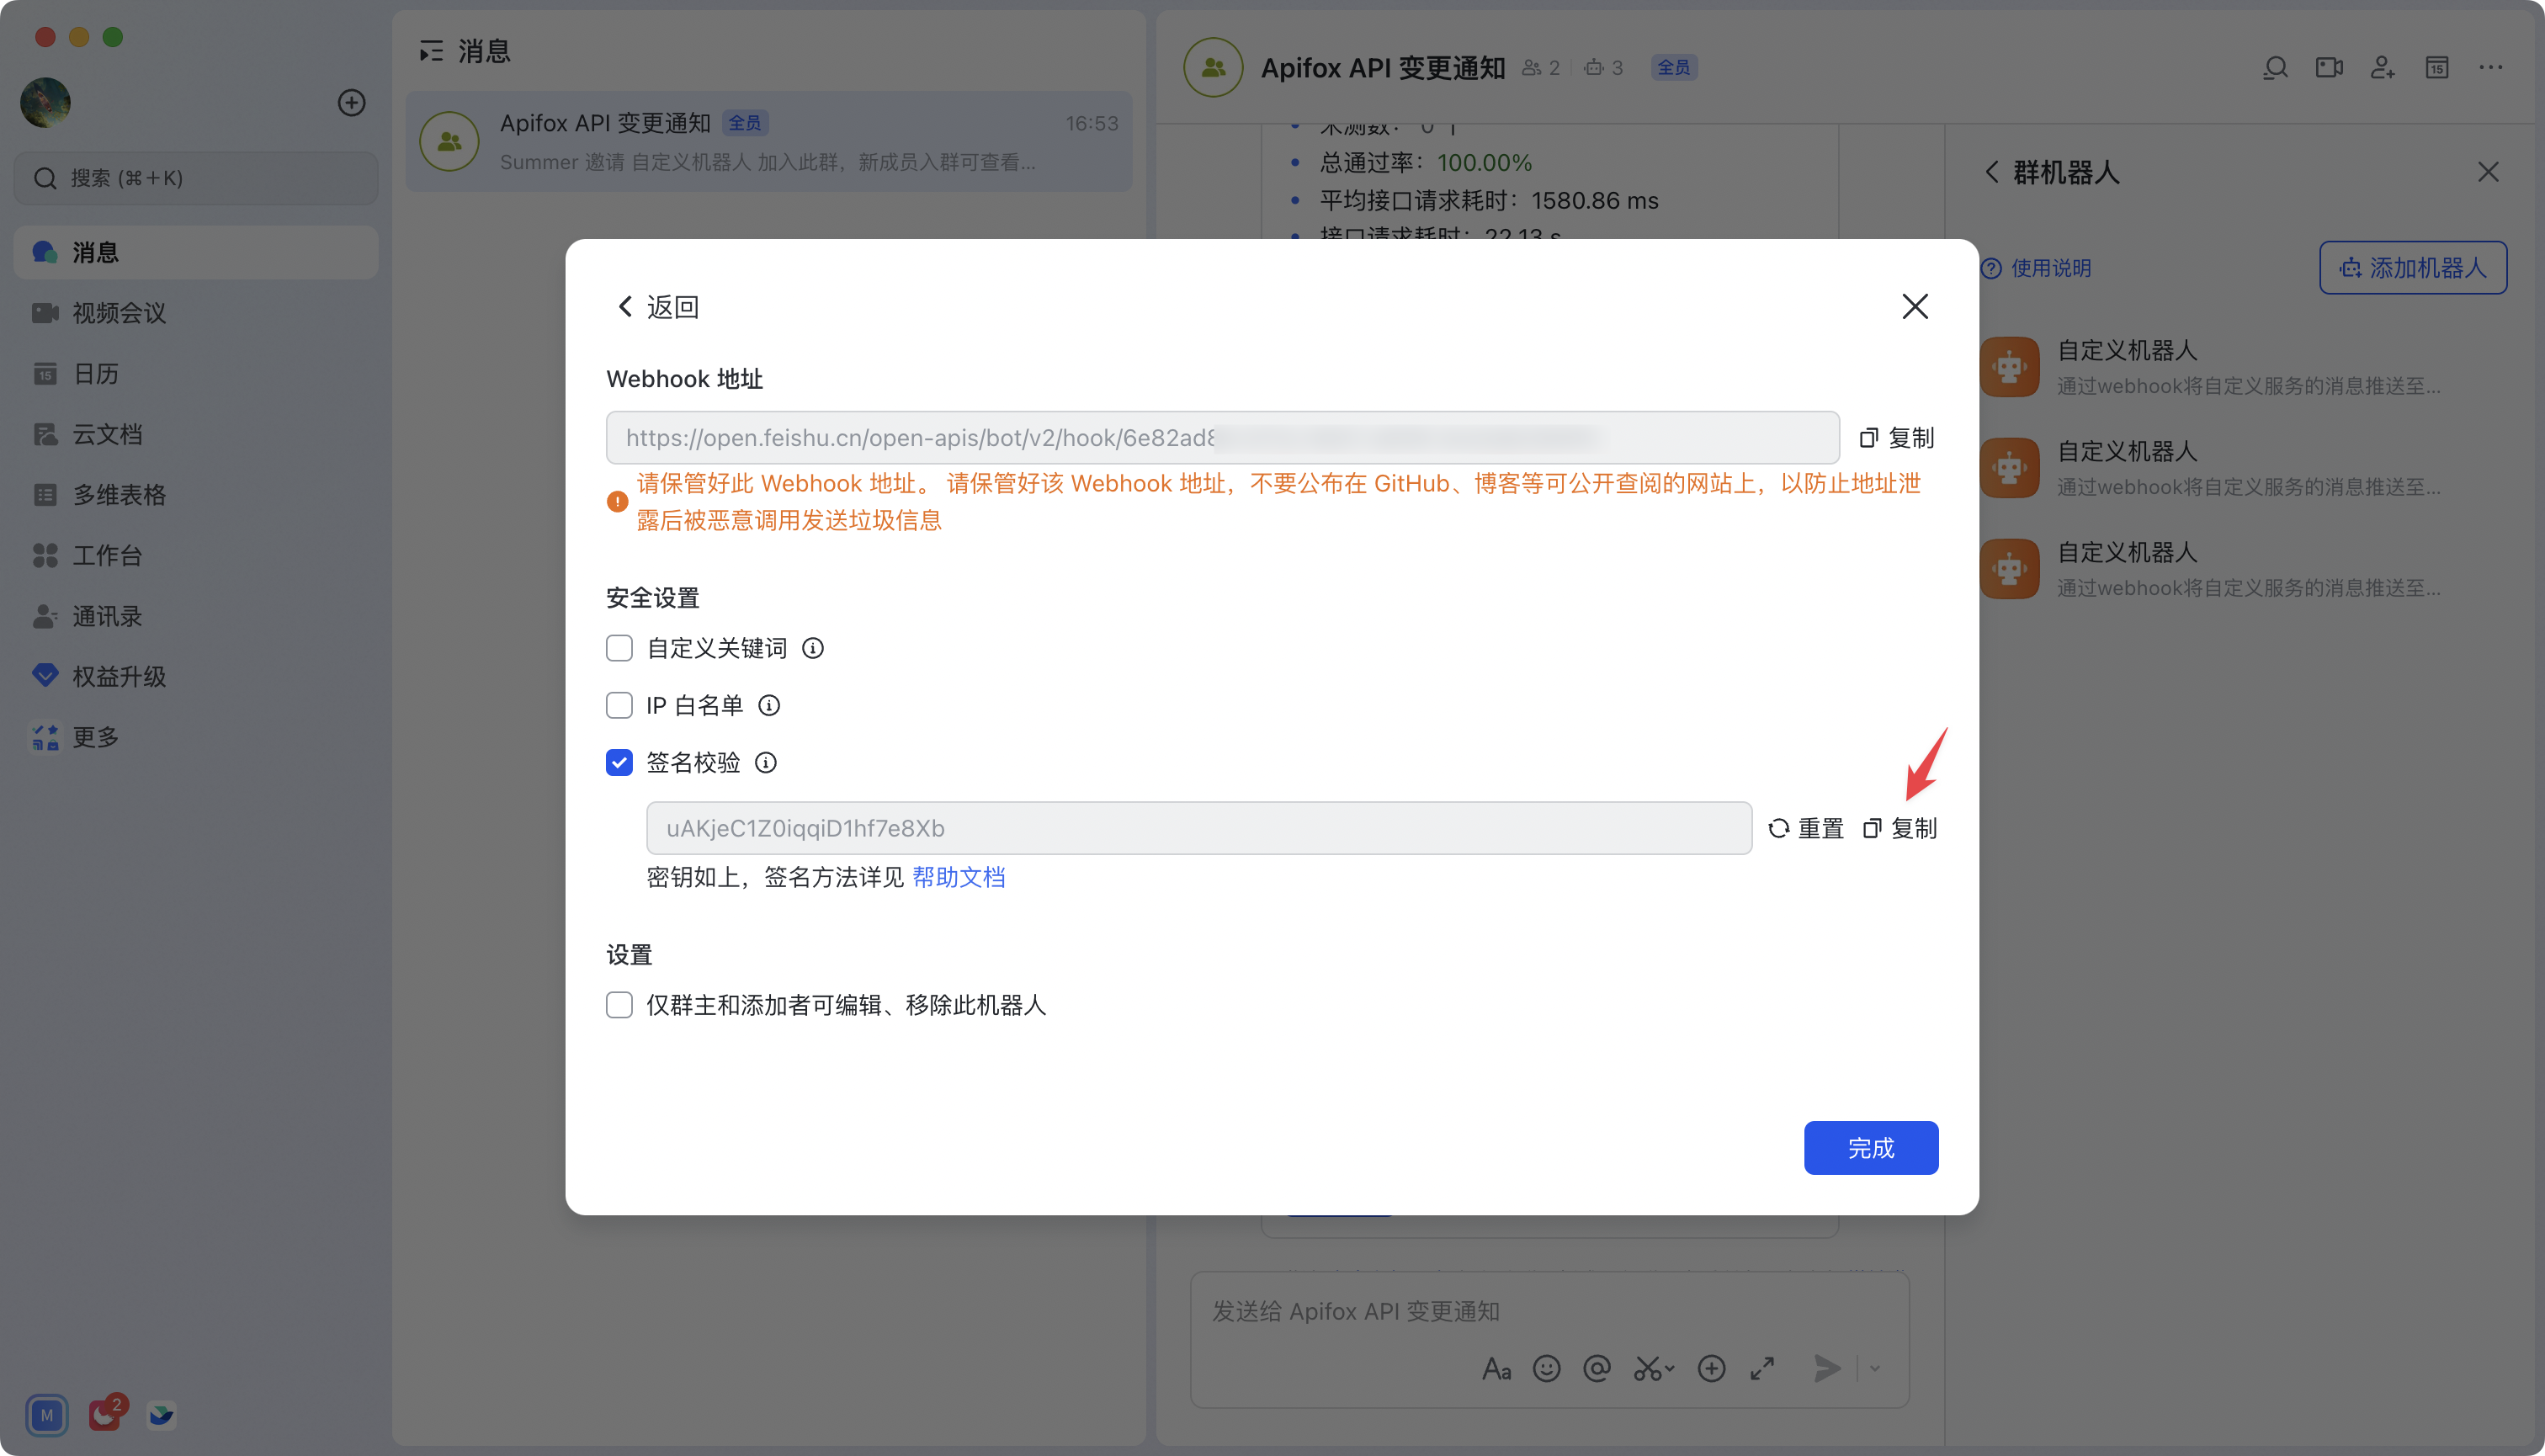Open the 帮助文档 link
Image resolution: width=2545 pixels, height=1456 pixels.
click(958, 877)
